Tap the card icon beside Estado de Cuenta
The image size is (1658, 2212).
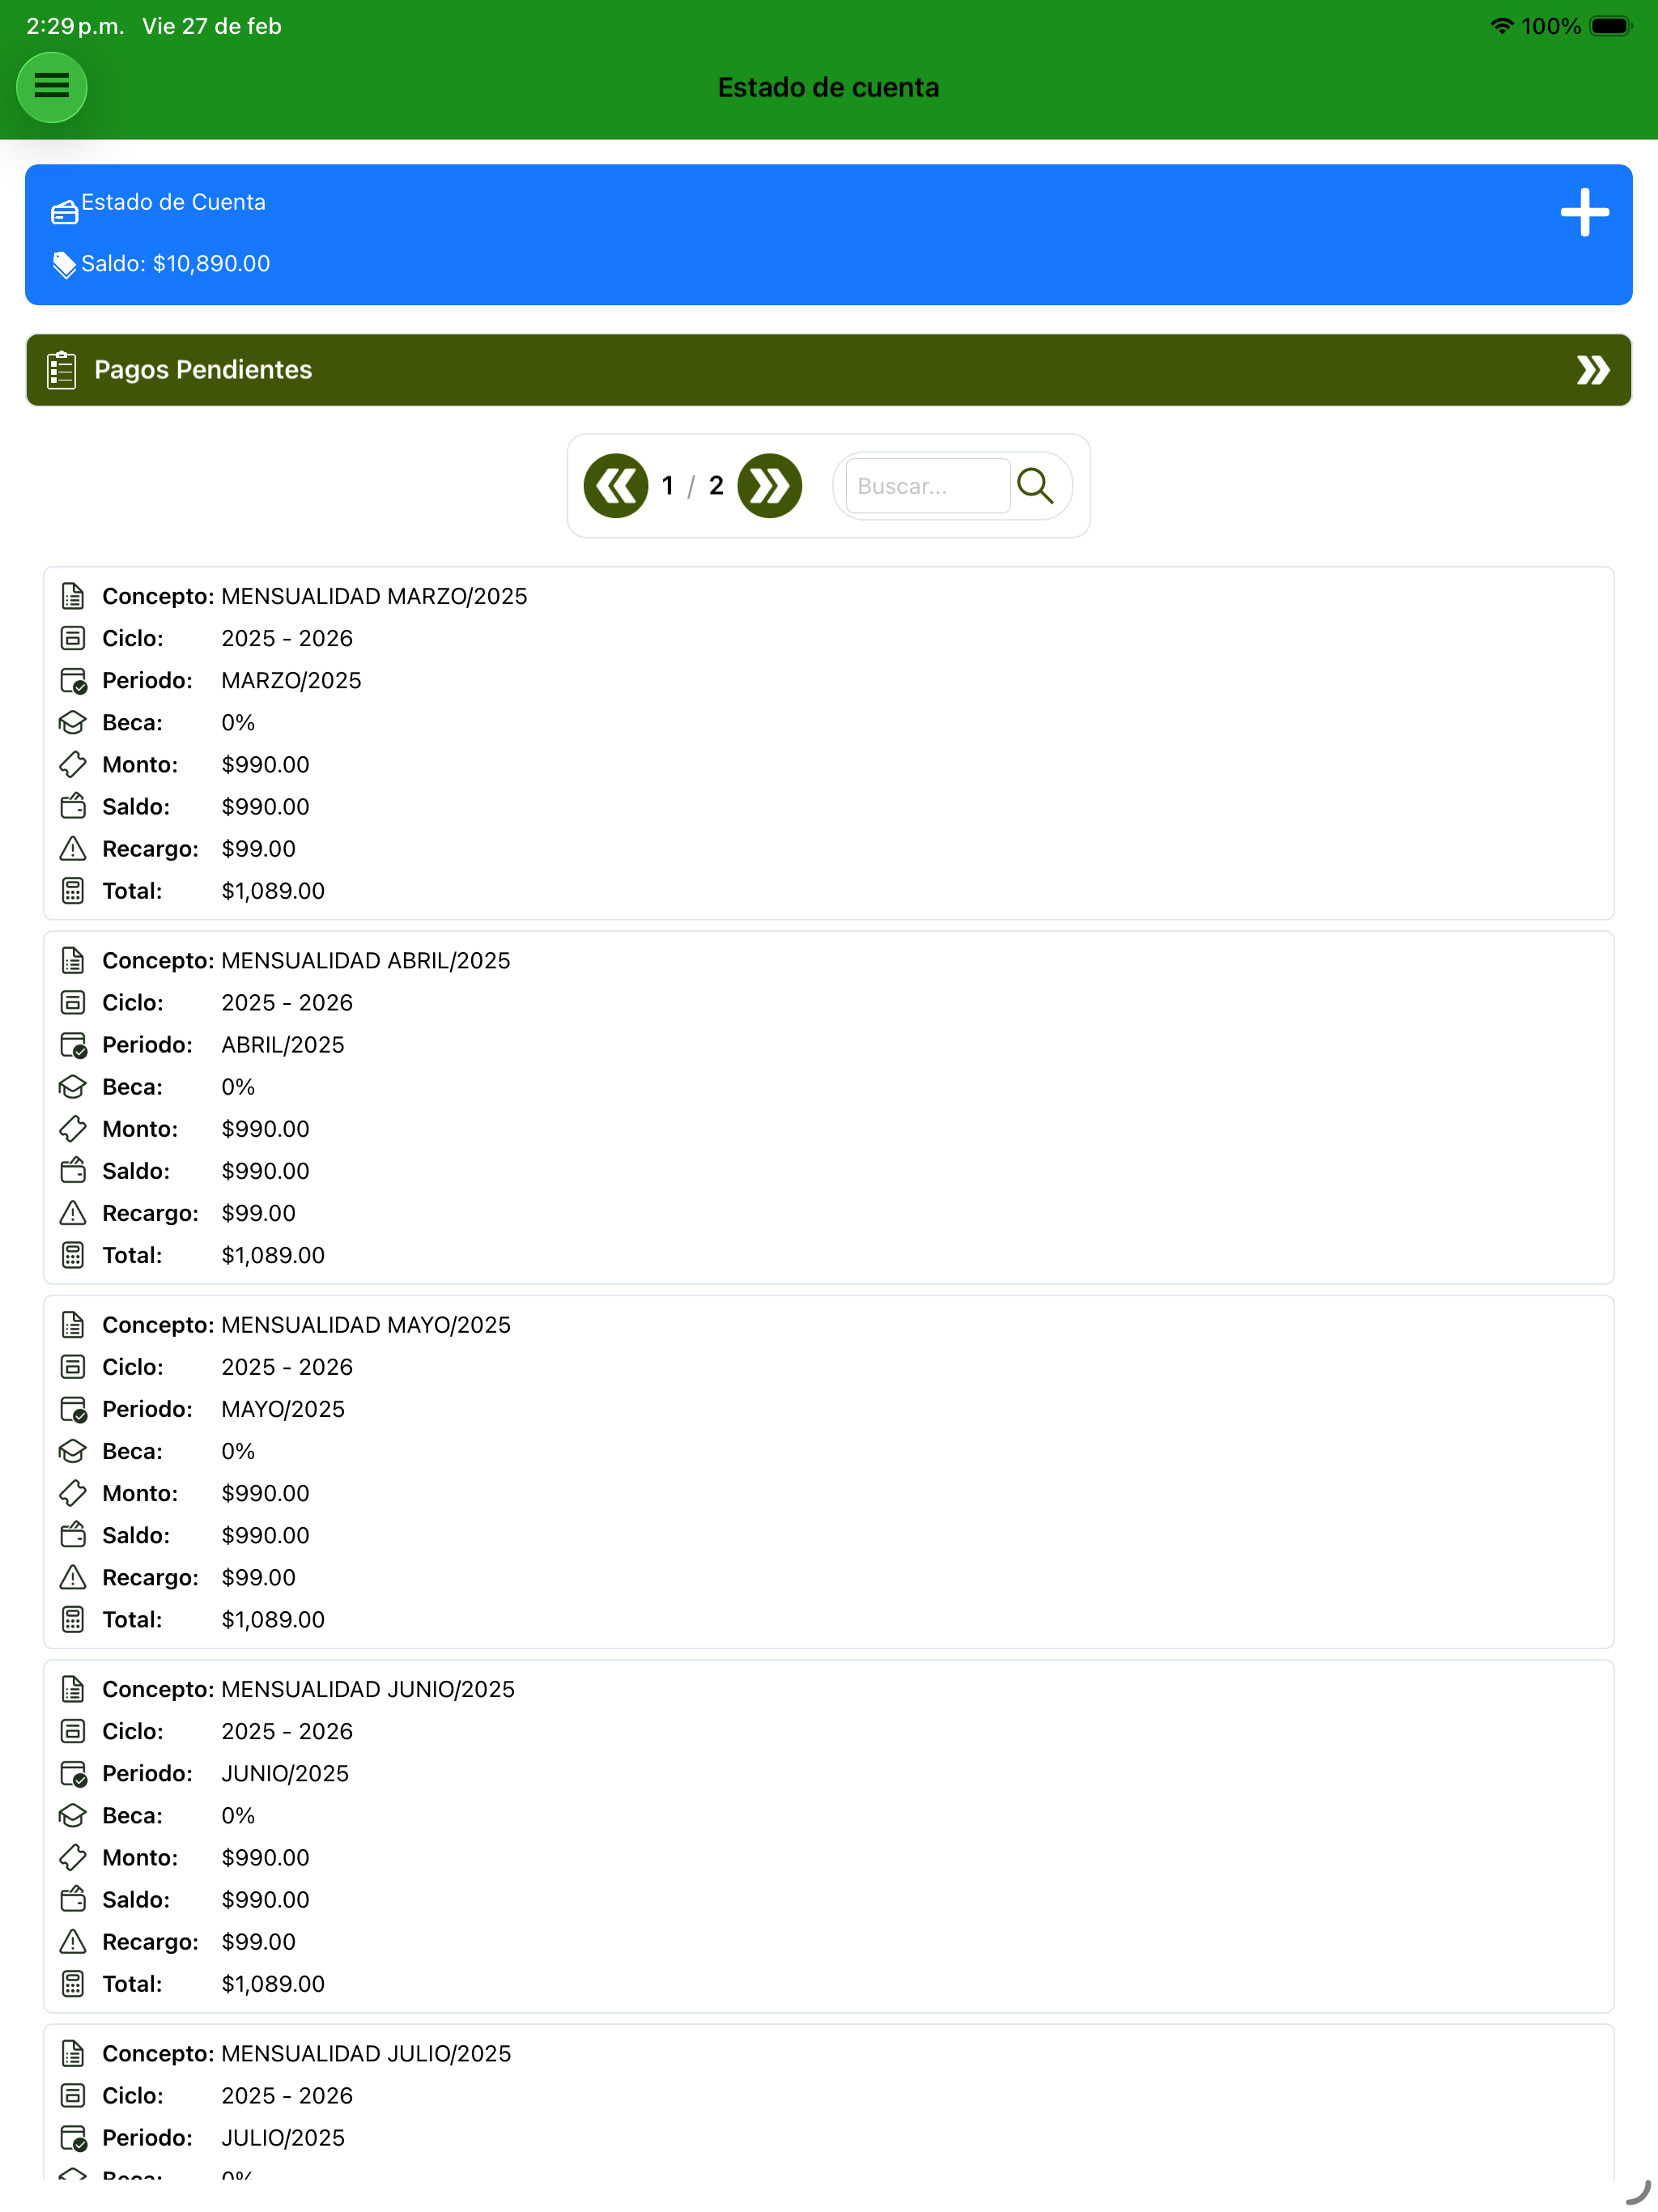click(64, 211)
